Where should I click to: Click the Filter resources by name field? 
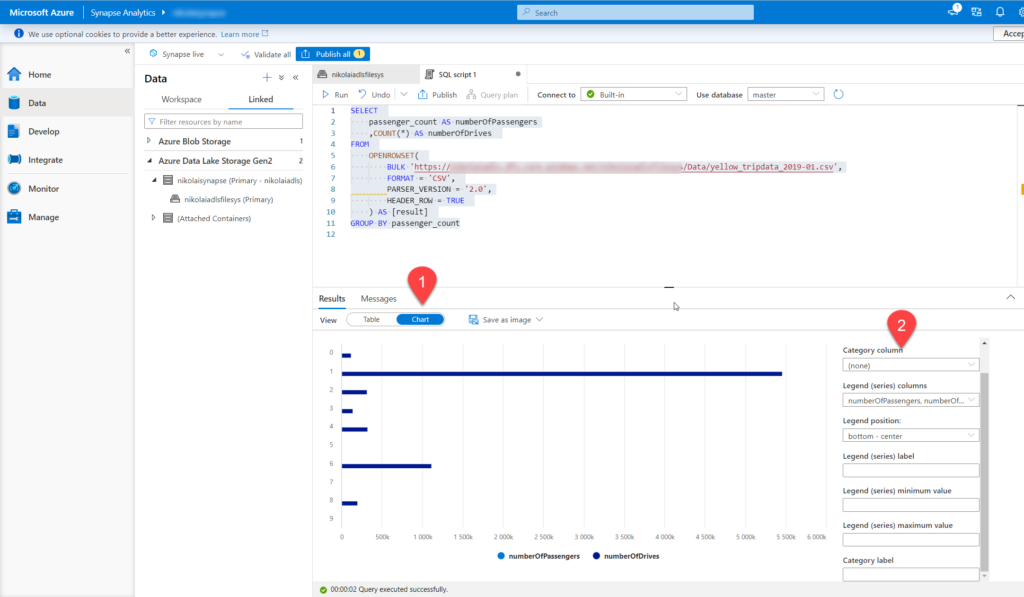pos(223,121)
